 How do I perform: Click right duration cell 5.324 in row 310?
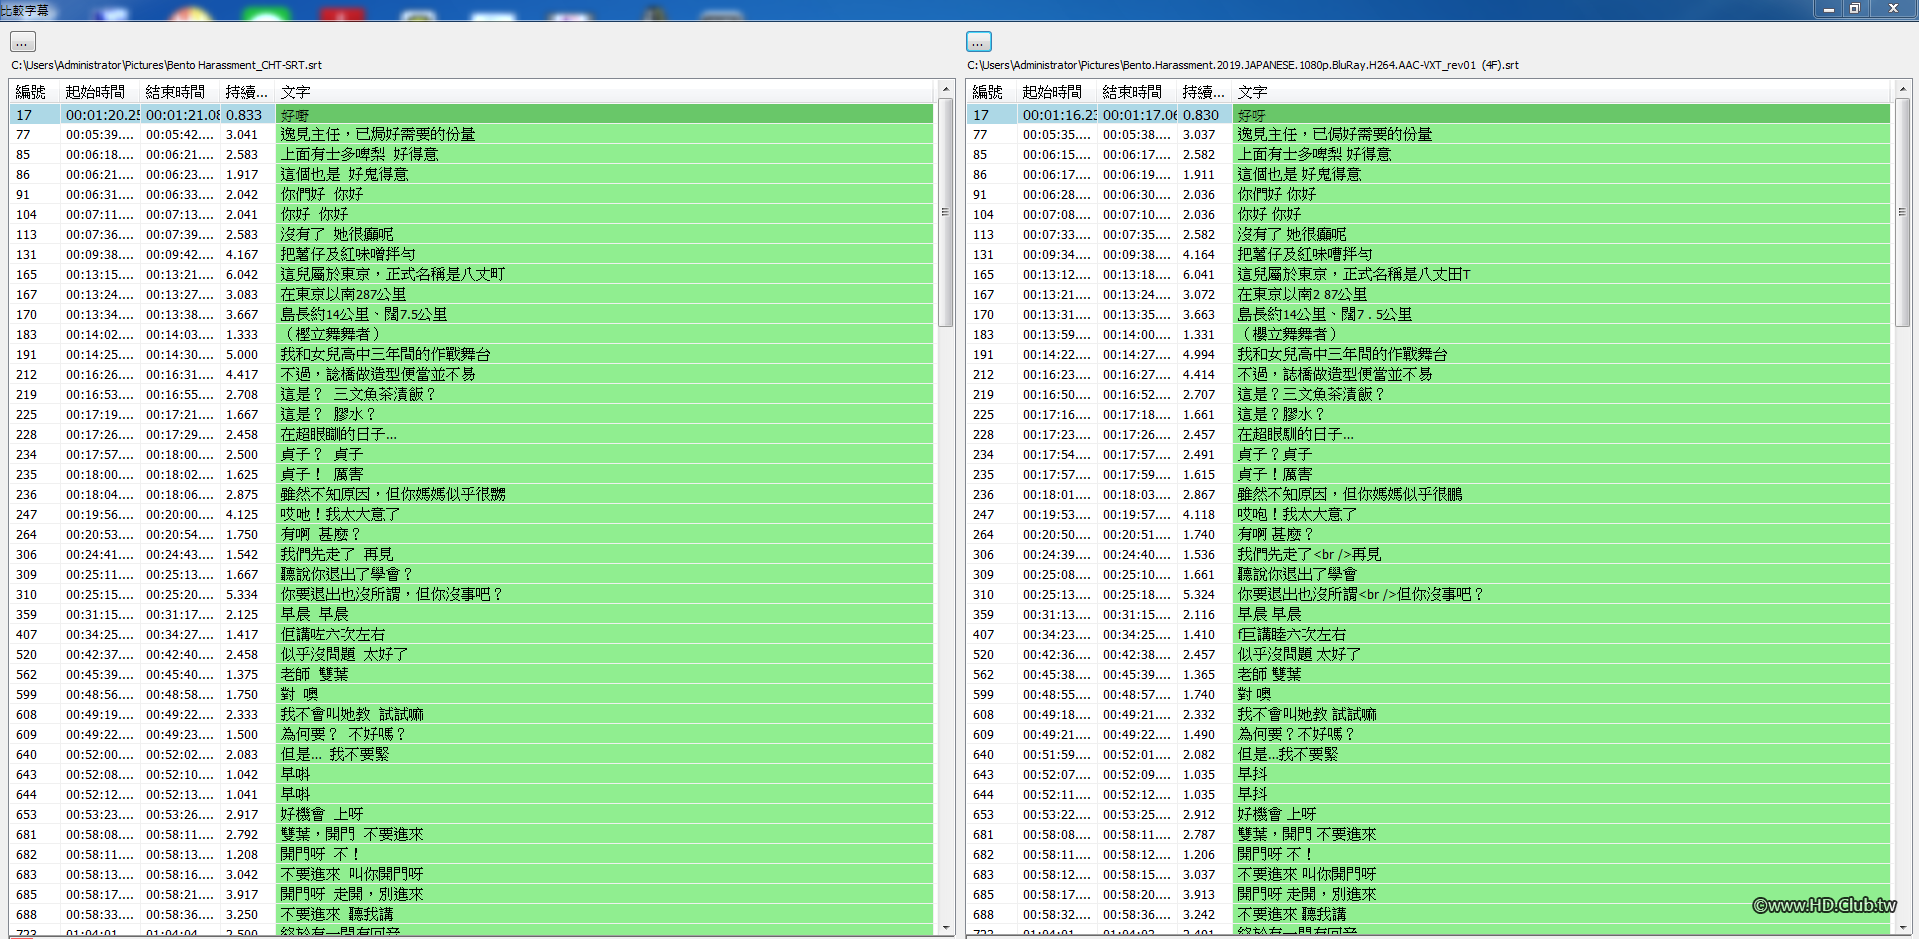coord(1199,594)
